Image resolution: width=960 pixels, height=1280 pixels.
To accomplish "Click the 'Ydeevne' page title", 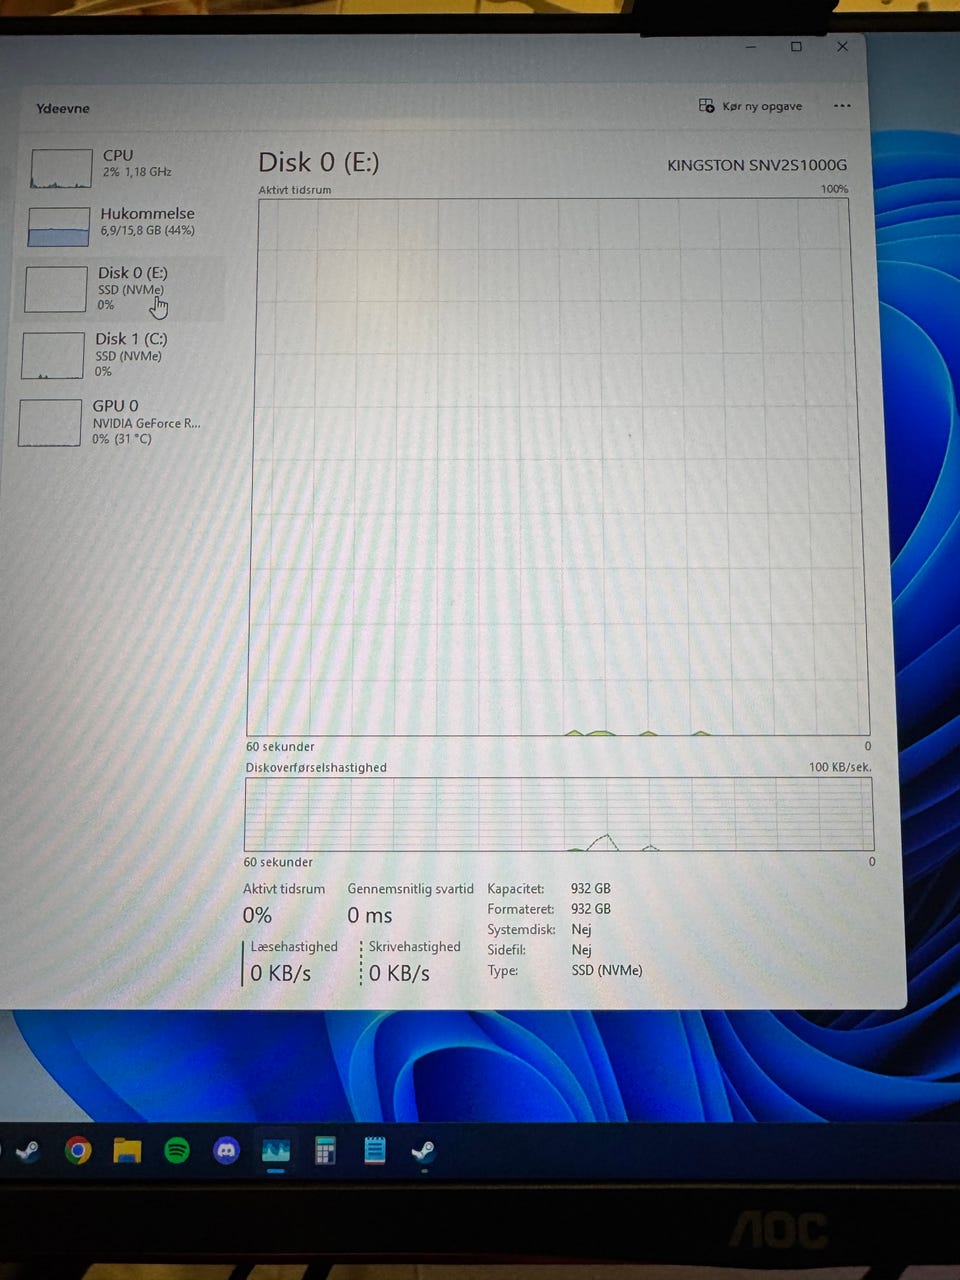I will coord(63,108).
